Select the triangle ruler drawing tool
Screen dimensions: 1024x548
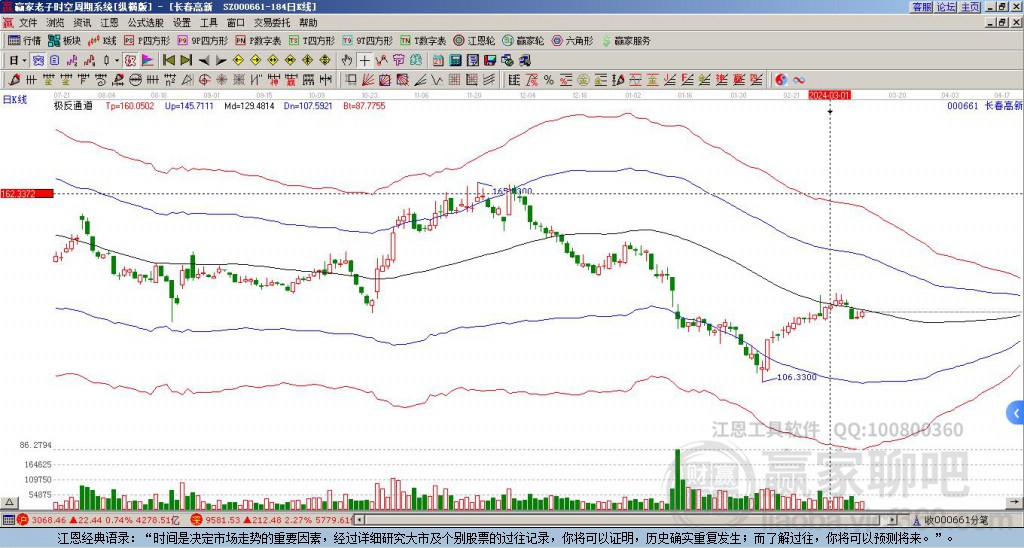(186, 80)
